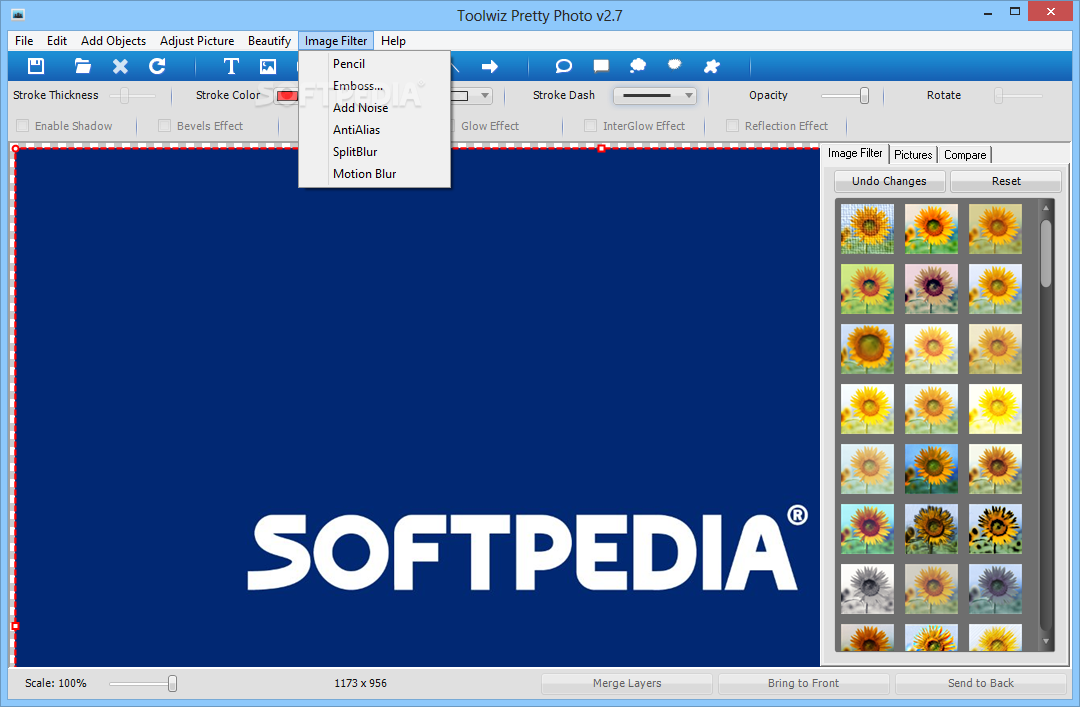
Task: Open the Beautify menu
Action: pos(269,41)
